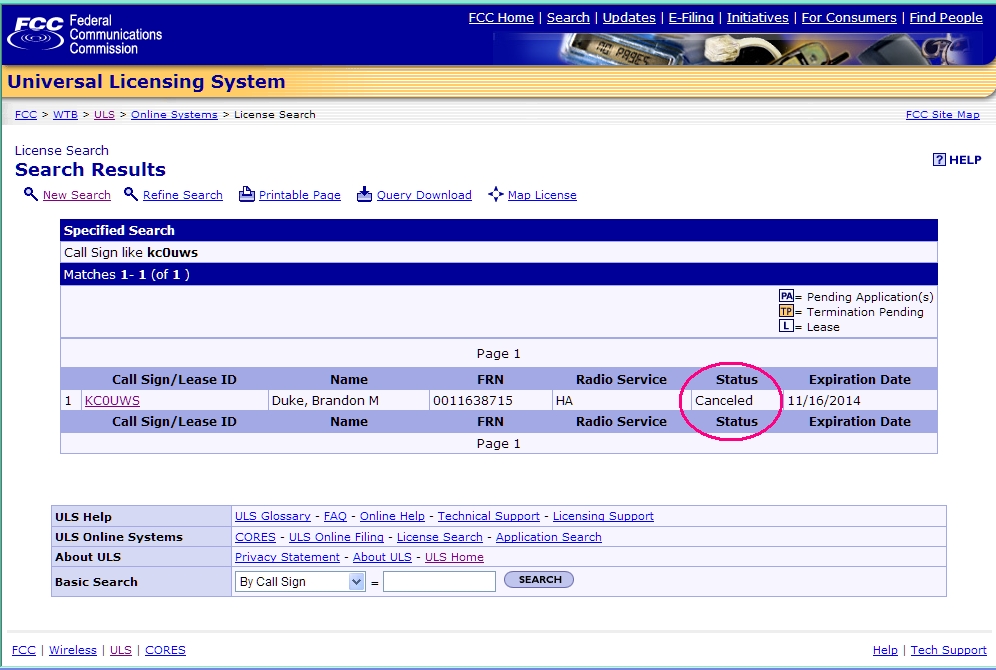Image resolution: width=996 pixels, height=670 pixels.
Task: Click the Basic Search text field
Action: pyautogui.click(x=440, y=582)
